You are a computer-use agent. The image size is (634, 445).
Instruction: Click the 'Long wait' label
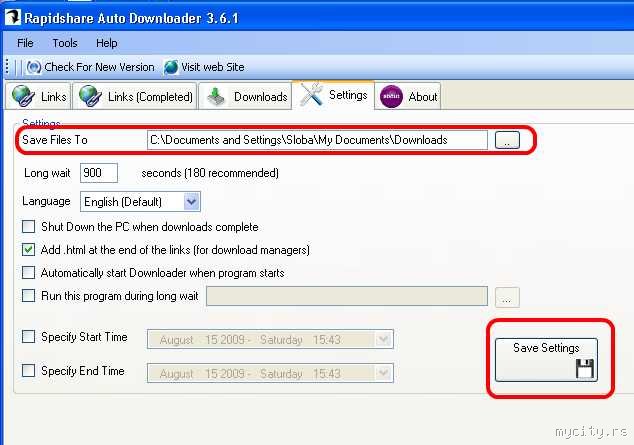(47, 173)
